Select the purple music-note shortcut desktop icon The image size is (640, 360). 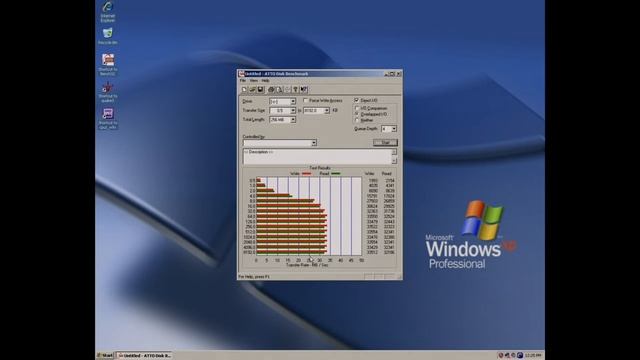coord(108,119)
